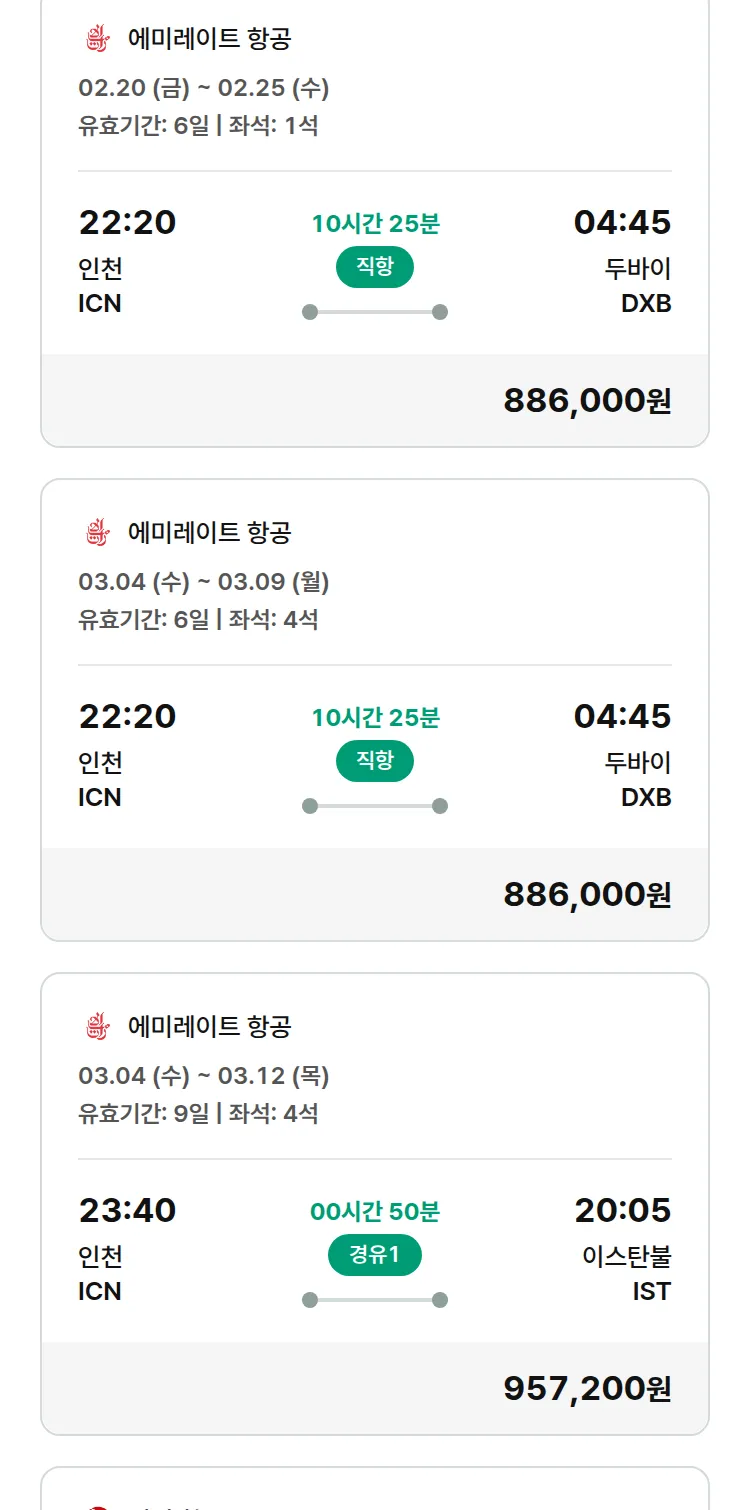Select the 직항 badge on the 03.04~03.09 flight
The image size is (750, 1510).
click(x=375, y=761)
